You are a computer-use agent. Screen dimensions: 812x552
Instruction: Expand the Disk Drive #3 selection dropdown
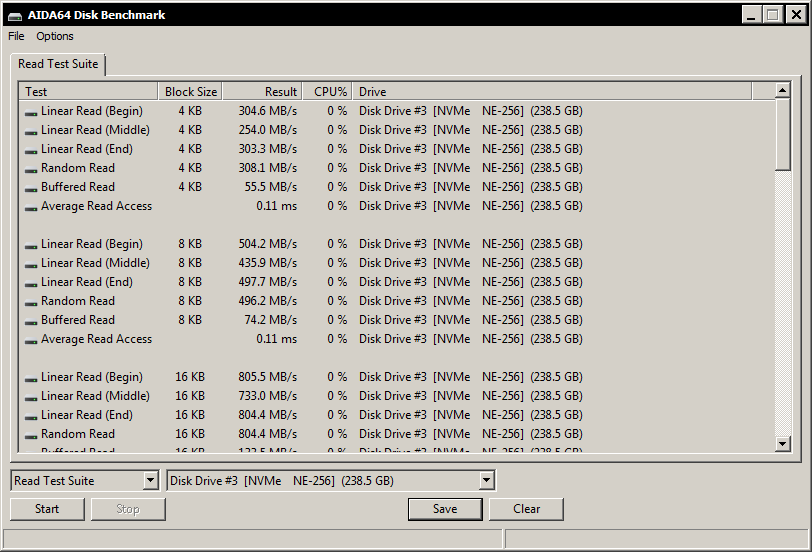(486, 481)
